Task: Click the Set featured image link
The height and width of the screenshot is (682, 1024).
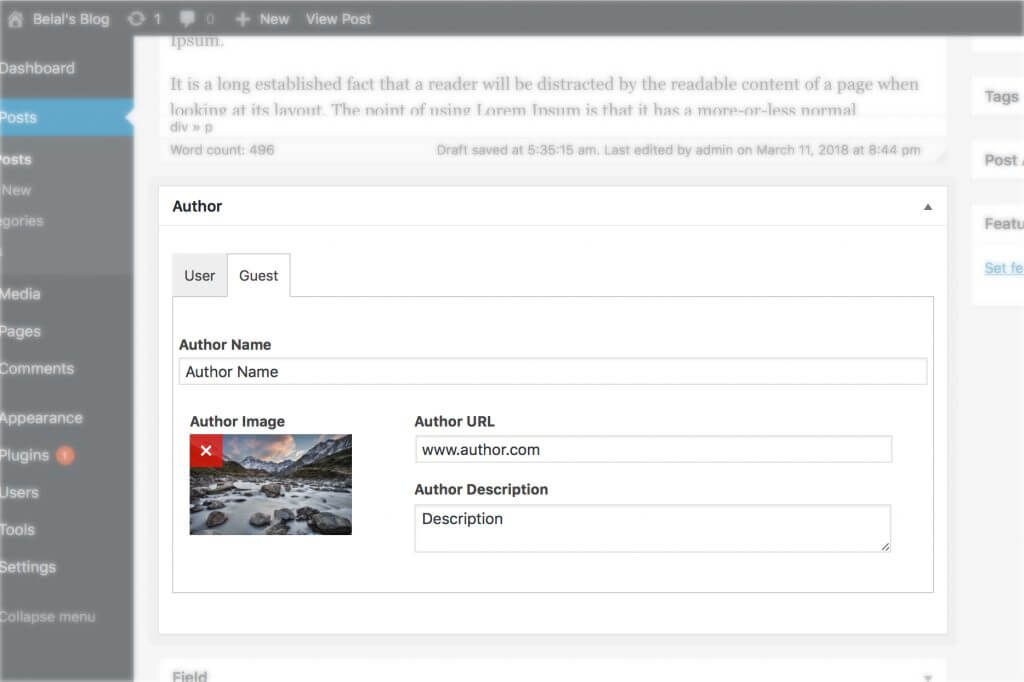Action: (x=1003, y=268)
